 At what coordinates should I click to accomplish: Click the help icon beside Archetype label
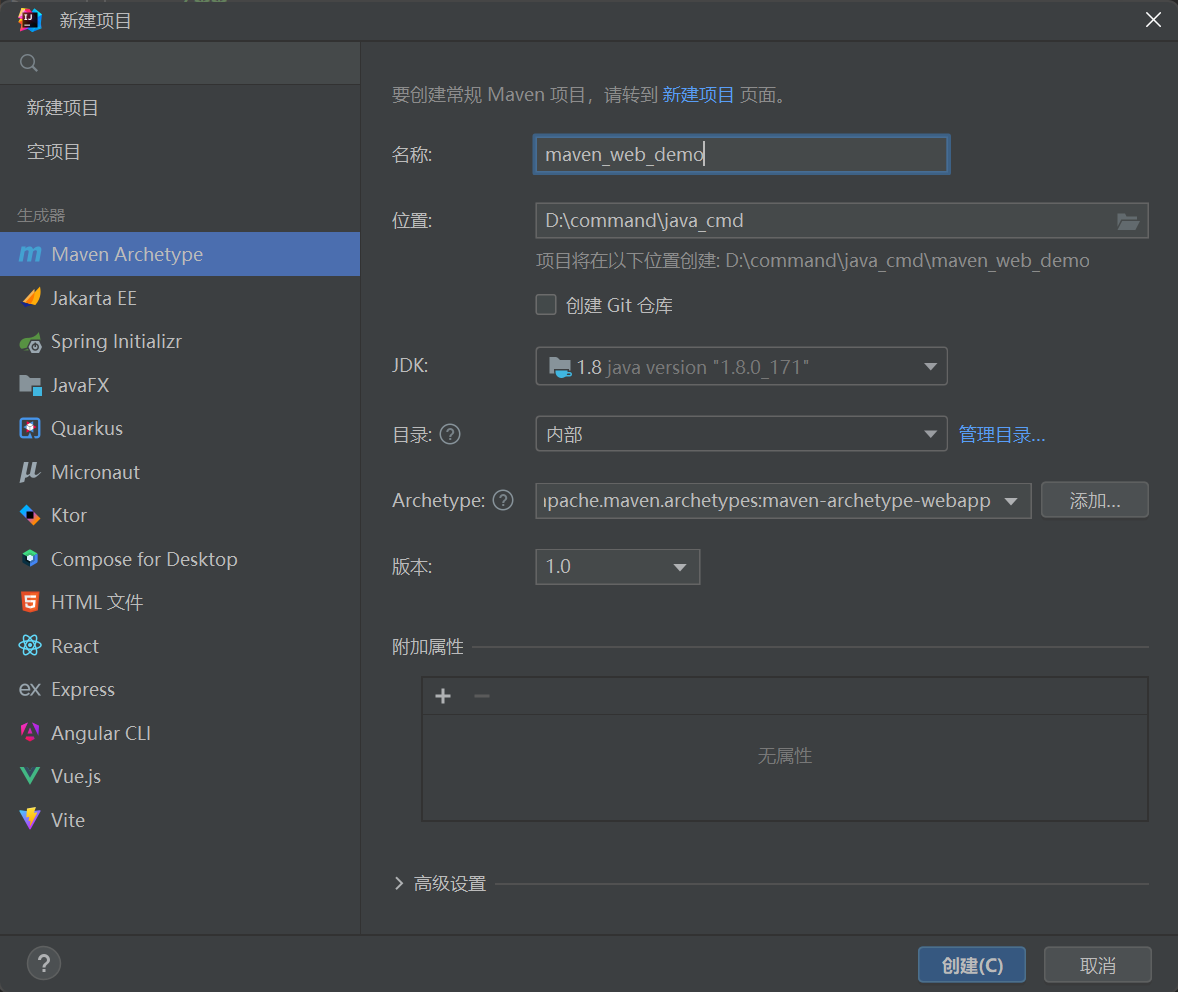click(503, 500)
